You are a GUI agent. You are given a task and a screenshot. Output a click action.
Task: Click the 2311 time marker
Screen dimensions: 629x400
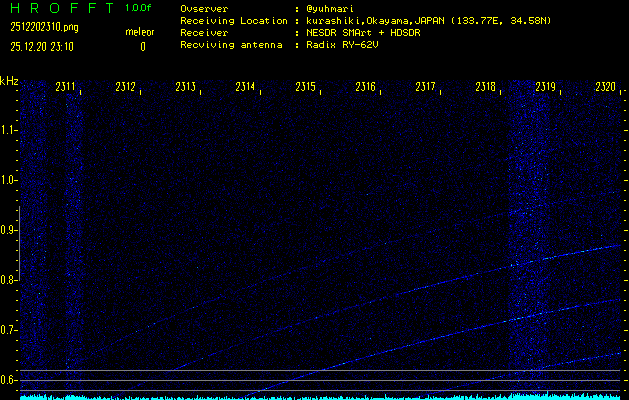(x=66, y=87)
